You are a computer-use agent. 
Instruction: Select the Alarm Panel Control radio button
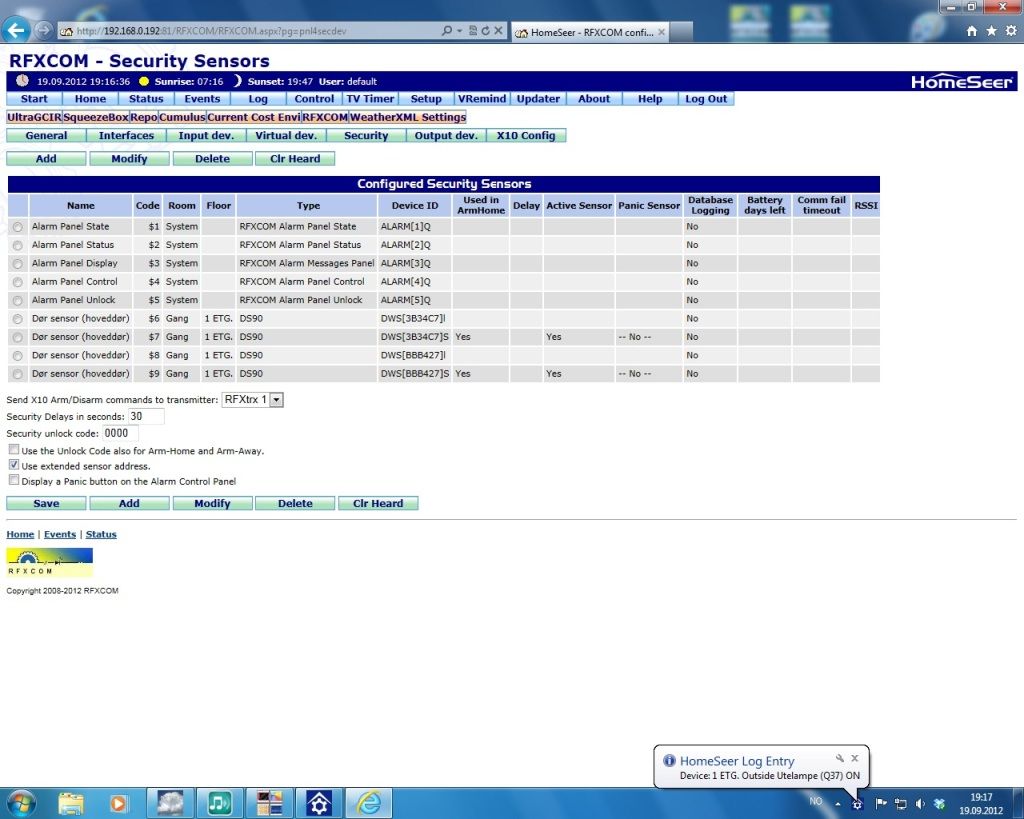[18, 282]
